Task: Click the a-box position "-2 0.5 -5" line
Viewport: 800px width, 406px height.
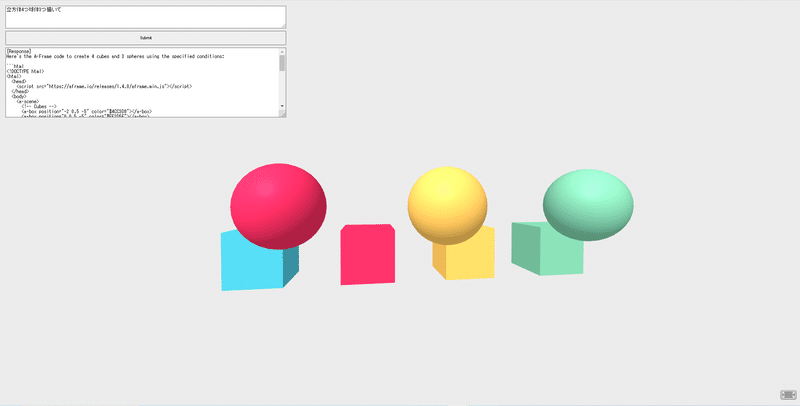Action: click(x=87, y=111)
